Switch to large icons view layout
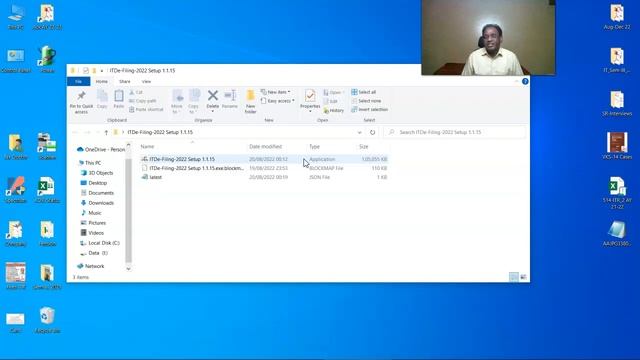The width and height of the screenshot is (640, 360). tap(523, 277)
